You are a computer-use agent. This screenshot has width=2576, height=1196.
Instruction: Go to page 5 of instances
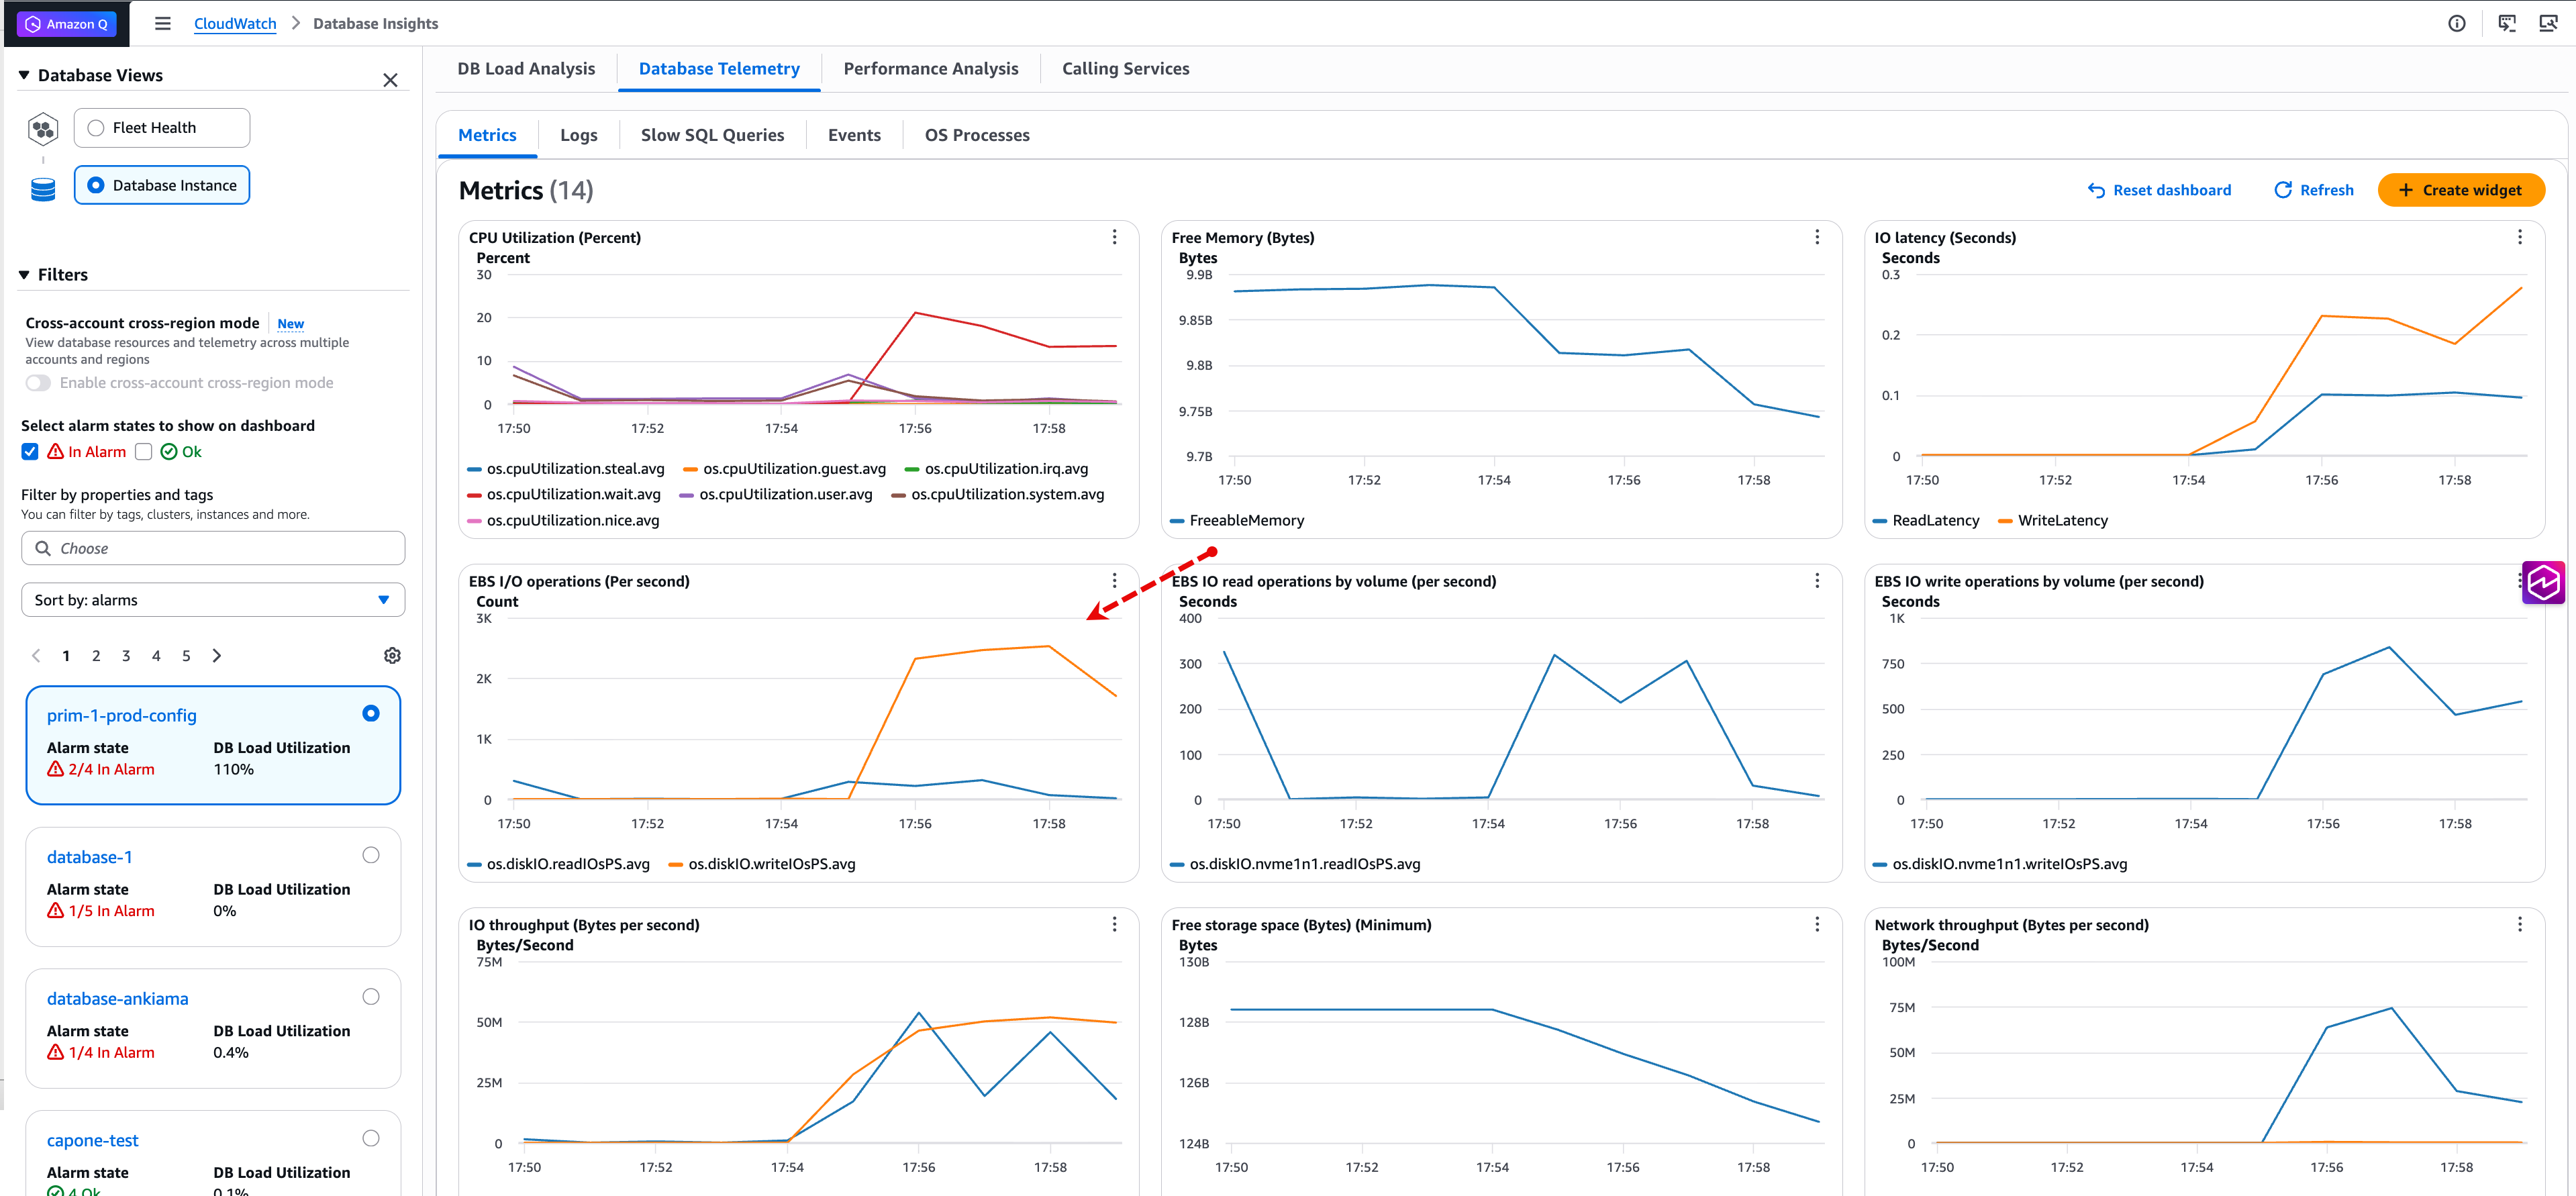(186, 656)
